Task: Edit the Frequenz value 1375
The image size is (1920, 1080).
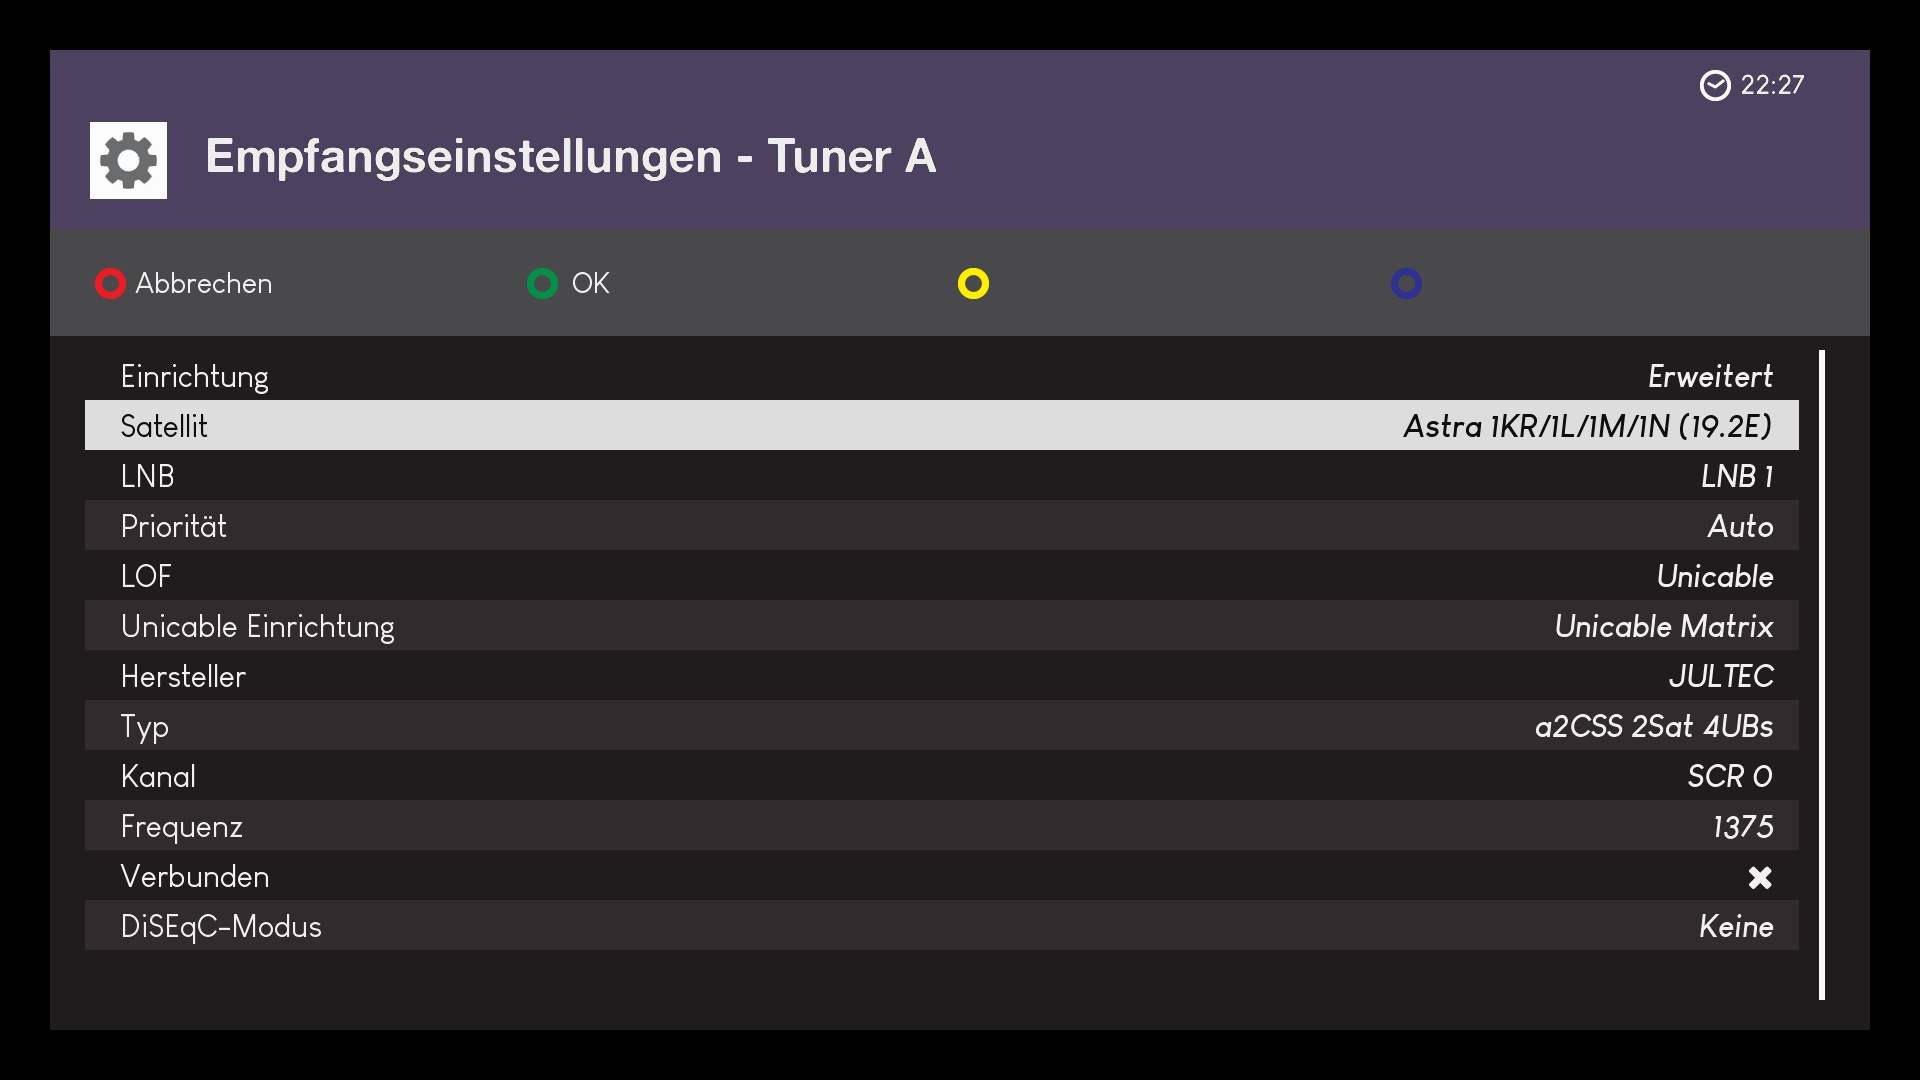Action: tap(1742, 827)
